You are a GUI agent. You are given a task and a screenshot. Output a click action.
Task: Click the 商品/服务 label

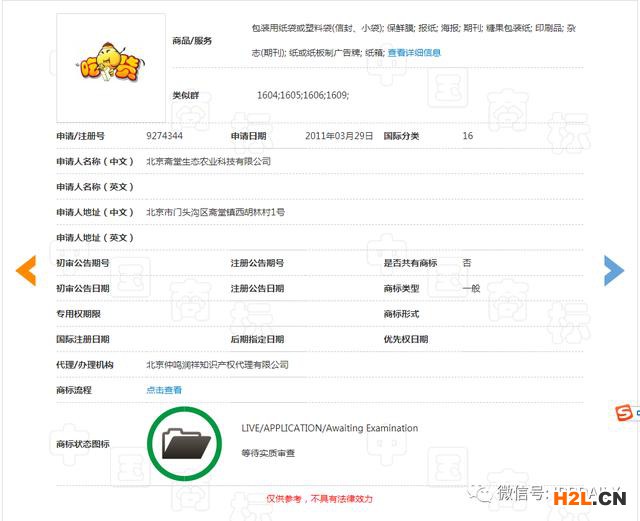click(x=192, y=42)
